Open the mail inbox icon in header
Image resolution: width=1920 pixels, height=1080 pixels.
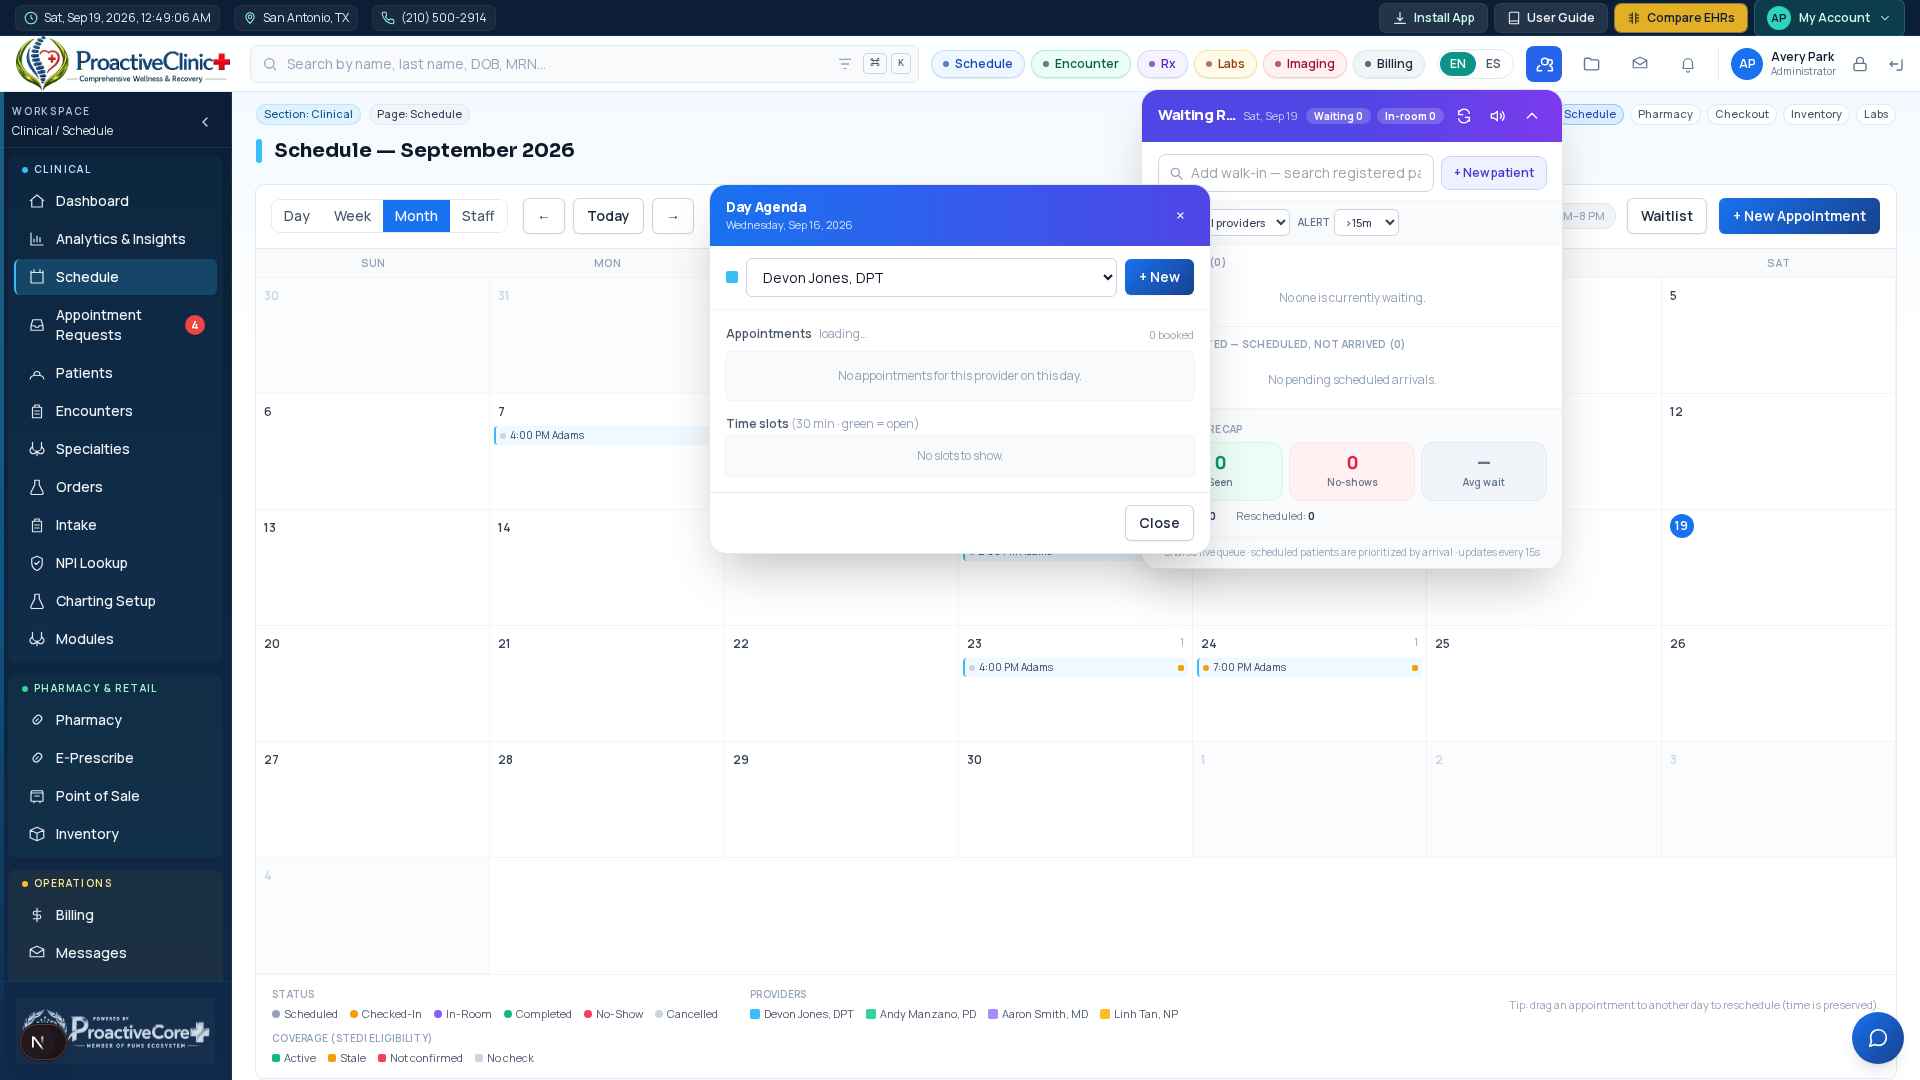(1640, 64)
